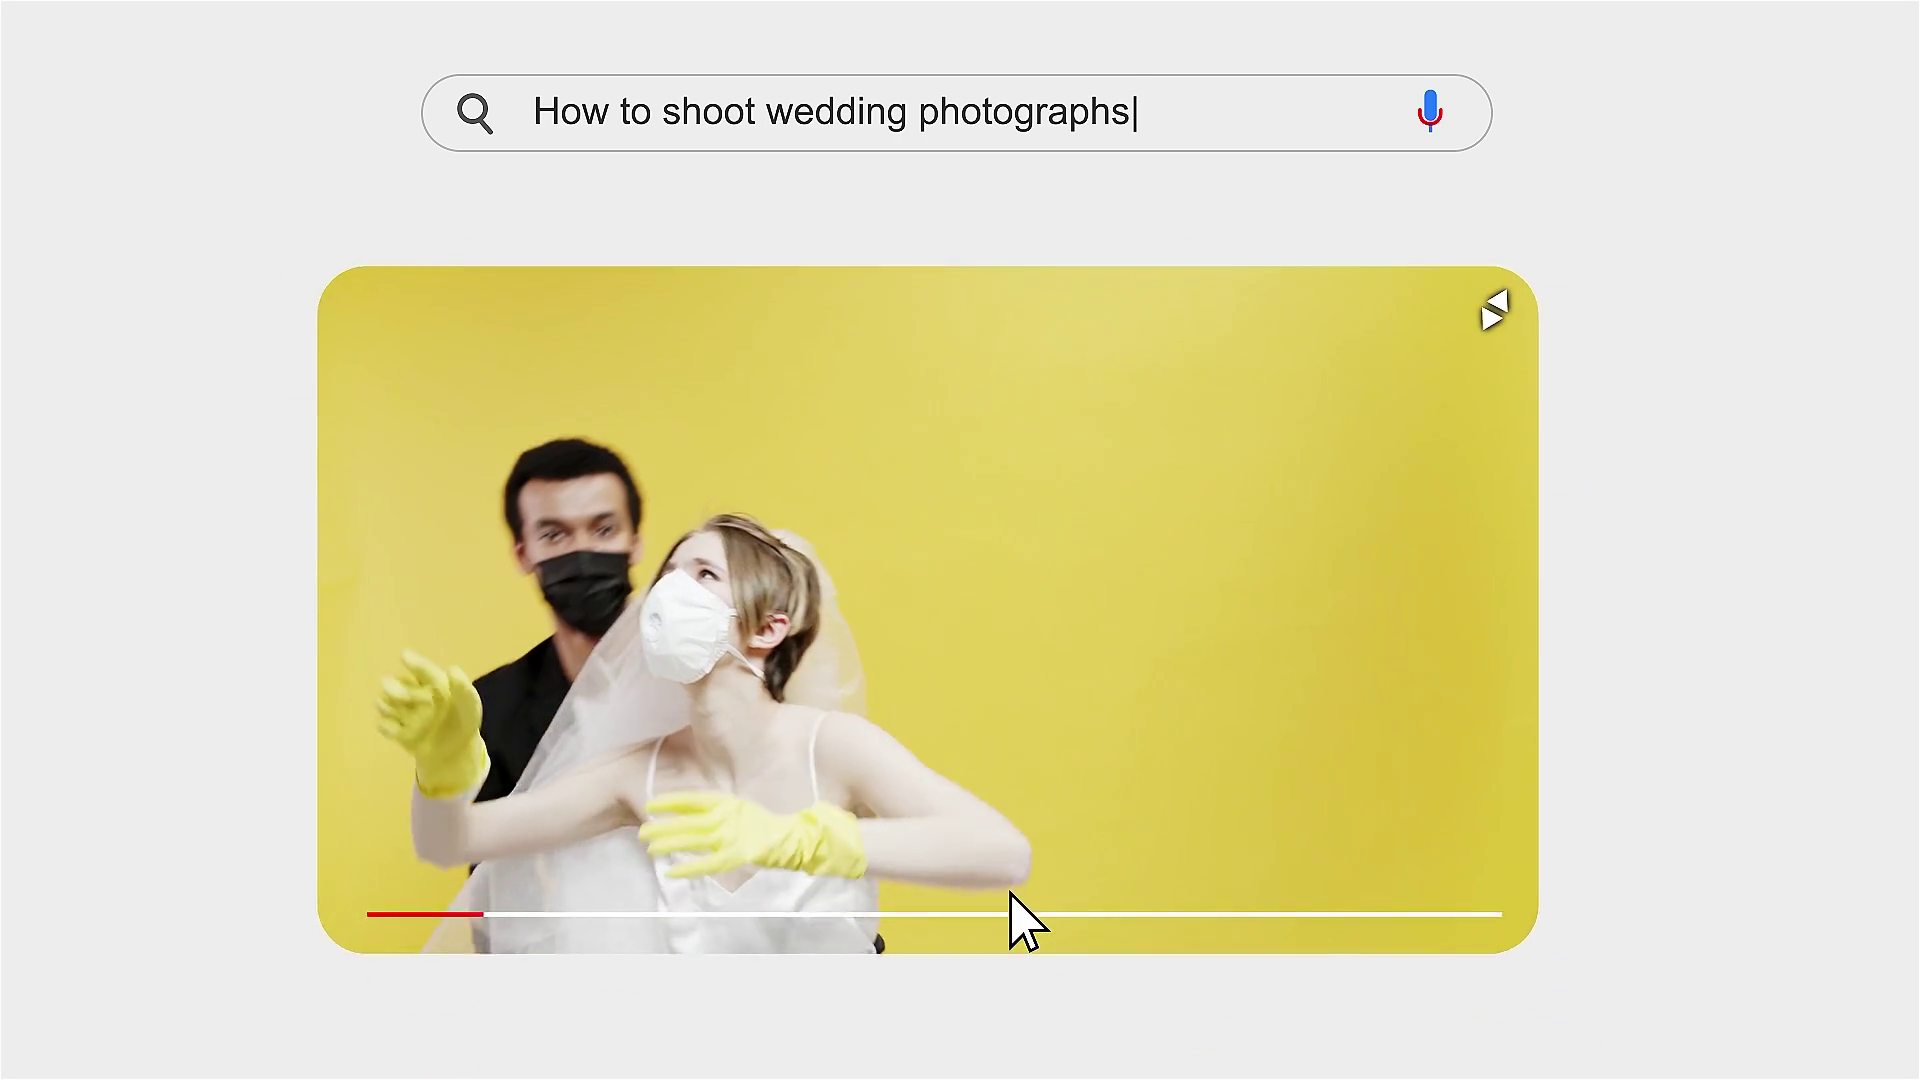1920x1080 pixels.
Task: Click the very start of the video progress bar
Action: pos(369,914)
